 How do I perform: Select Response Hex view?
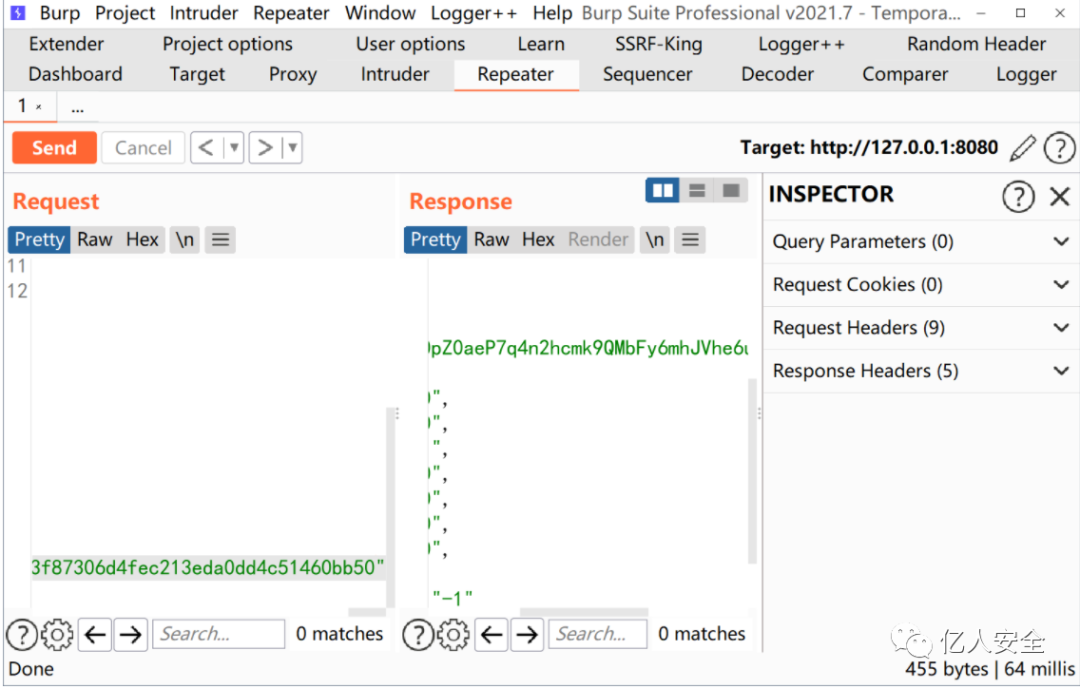pos(538,240)
